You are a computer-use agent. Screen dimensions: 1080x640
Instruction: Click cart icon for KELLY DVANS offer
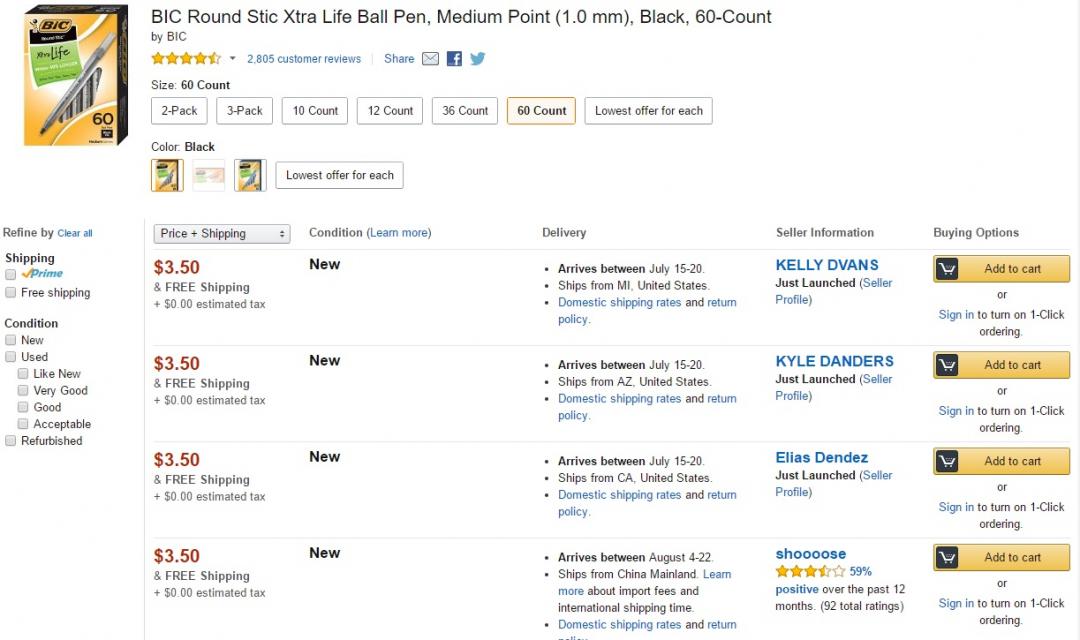pos(947,269)
